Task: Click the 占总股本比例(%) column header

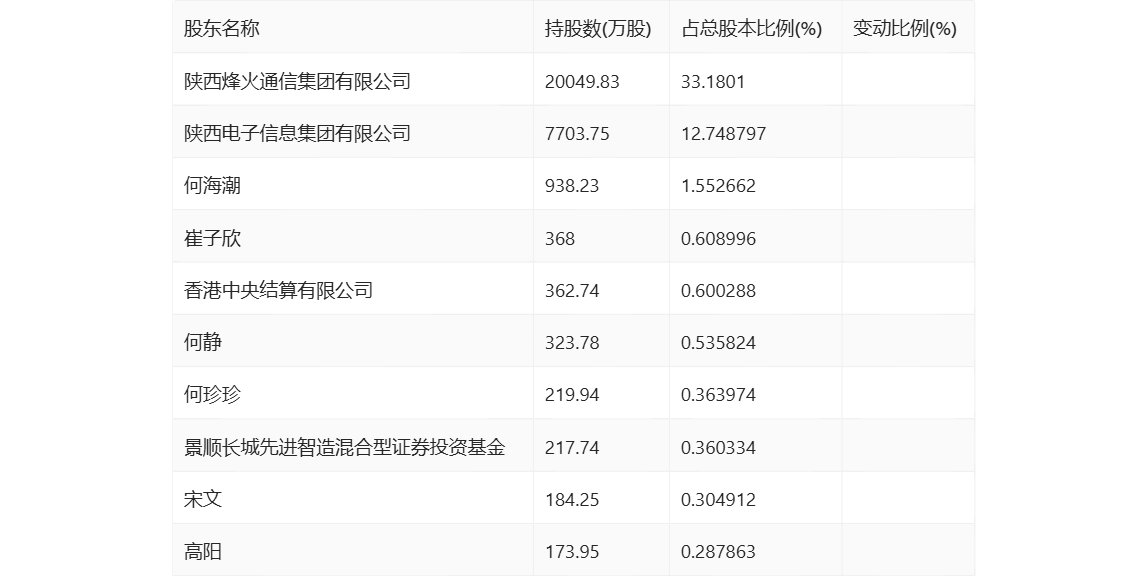Action: [x=751, y=29]
